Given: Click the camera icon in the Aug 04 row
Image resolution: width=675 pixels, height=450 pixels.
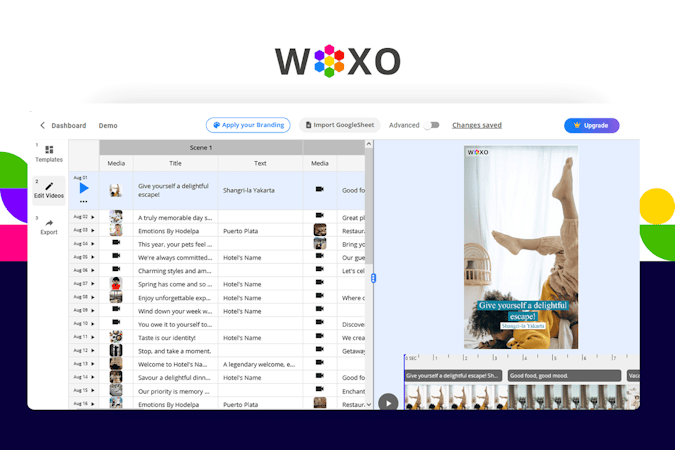Looking at the screenshot, I should pos(116,242).
